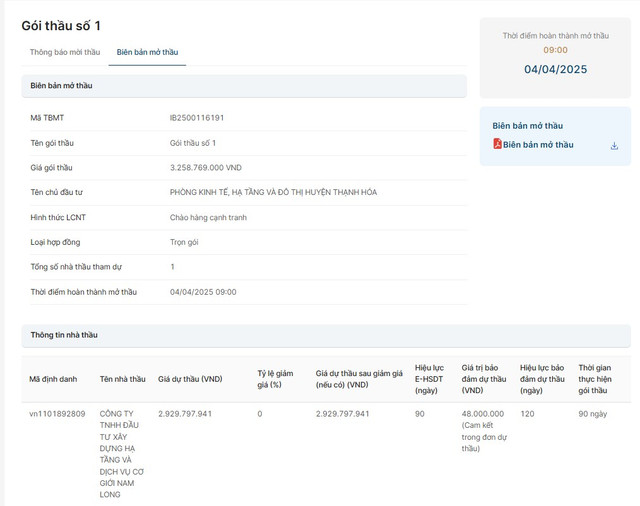Switch to the Thông báo mời thầu tab
This screenshot has height=506, width=640.
click(x=65, y=52)
